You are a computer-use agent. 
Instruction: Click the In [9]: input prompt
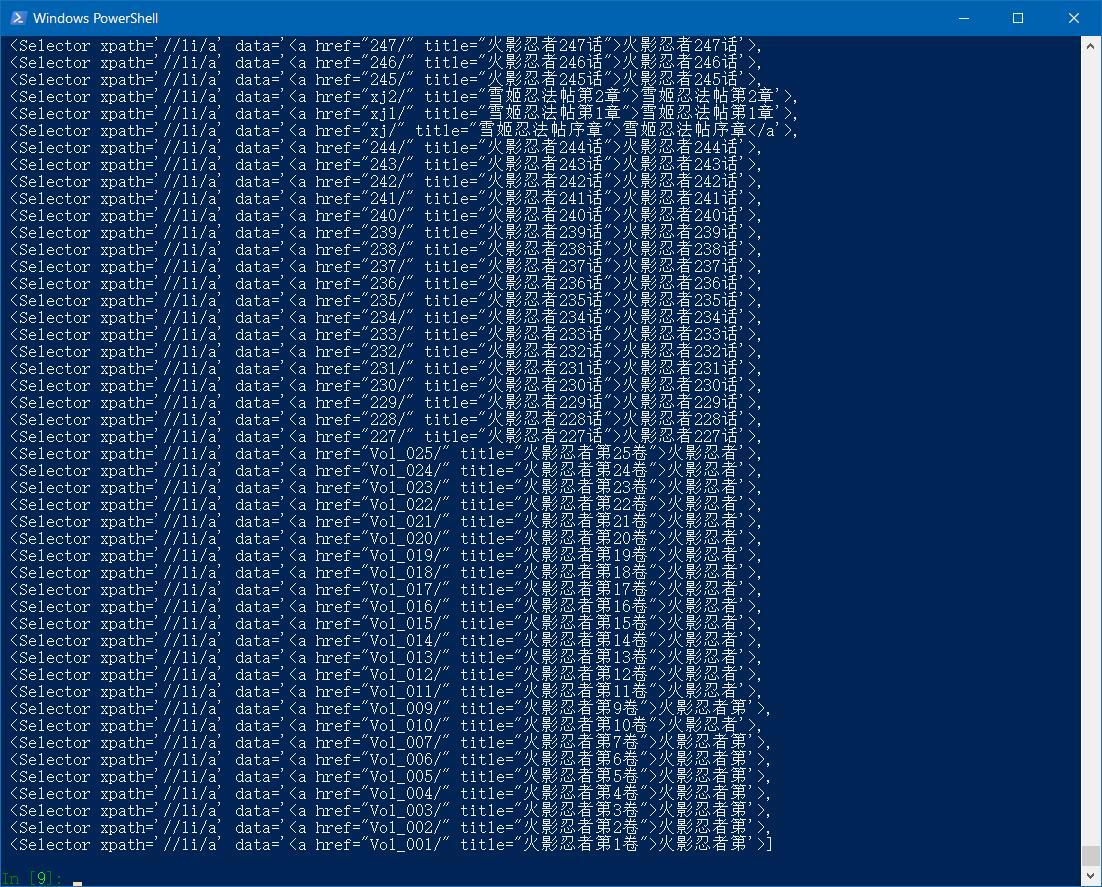coord(32,878)
